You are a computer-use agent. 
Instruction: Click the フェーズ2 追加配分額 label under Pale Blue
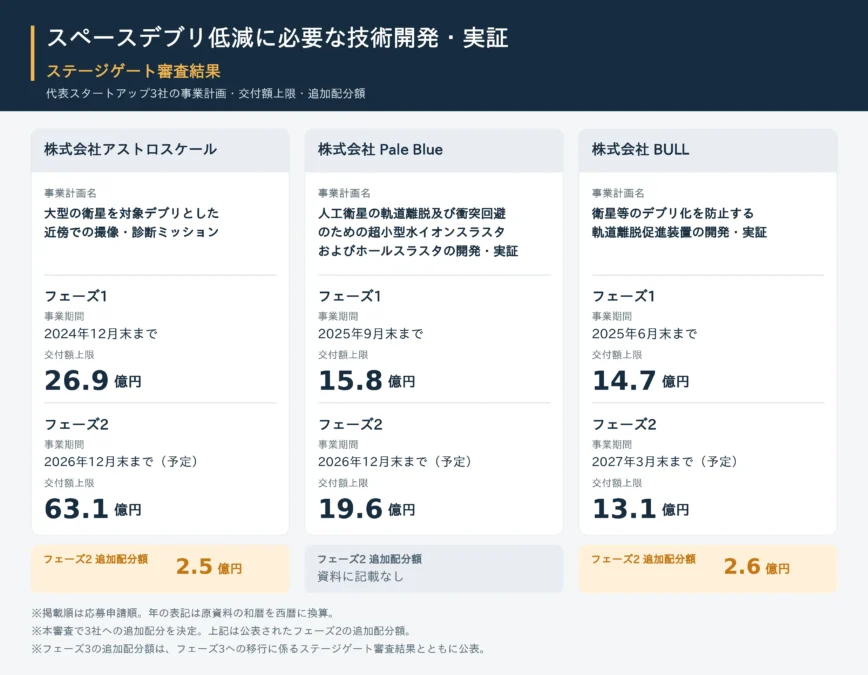point(370,559)
